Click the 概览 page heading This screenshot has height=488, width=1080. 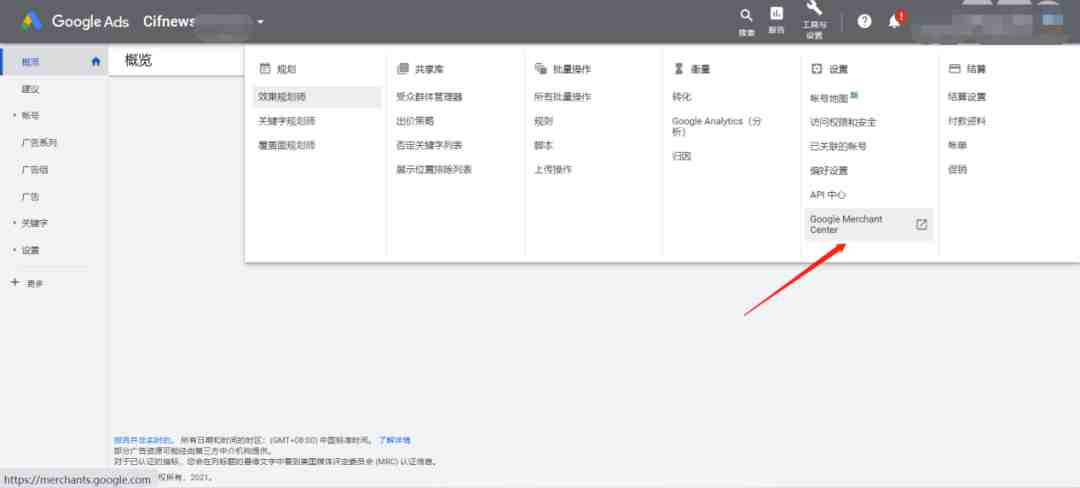[138, 61]
